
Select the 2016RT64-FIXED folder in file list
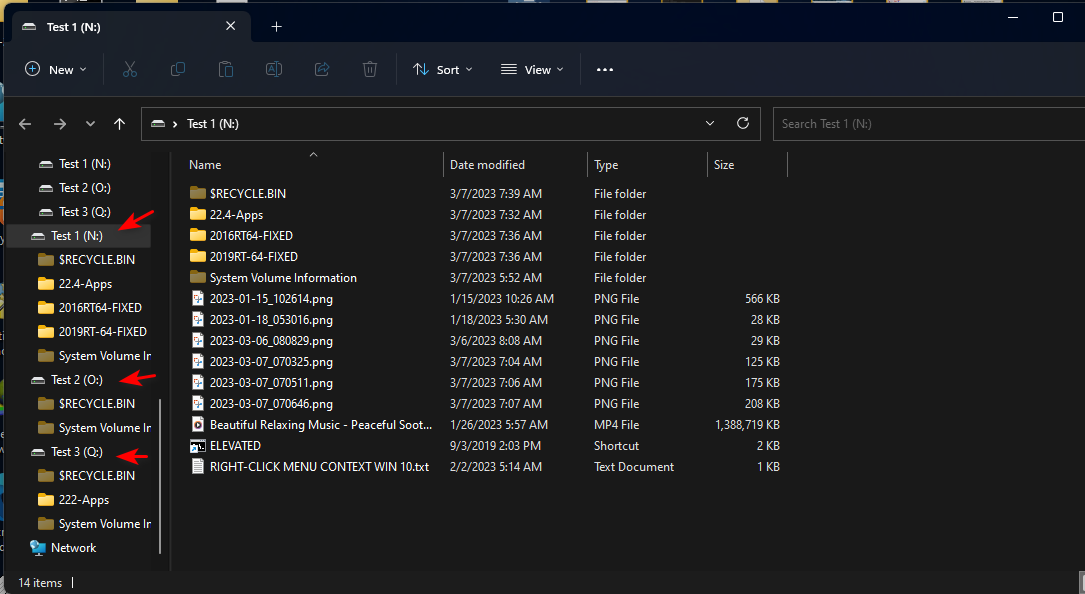251,235
